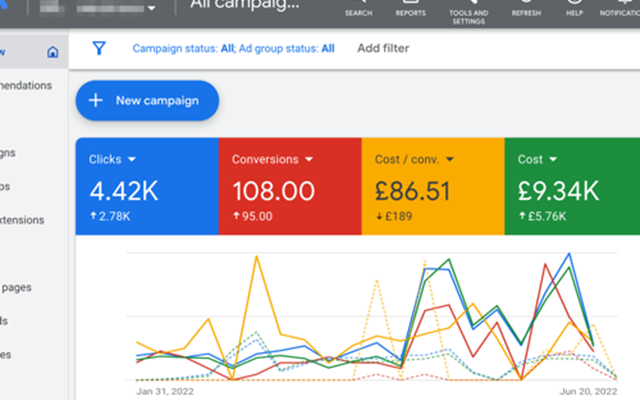
Task: Open Recommendations in the sidebar
Action: [26, 85]
